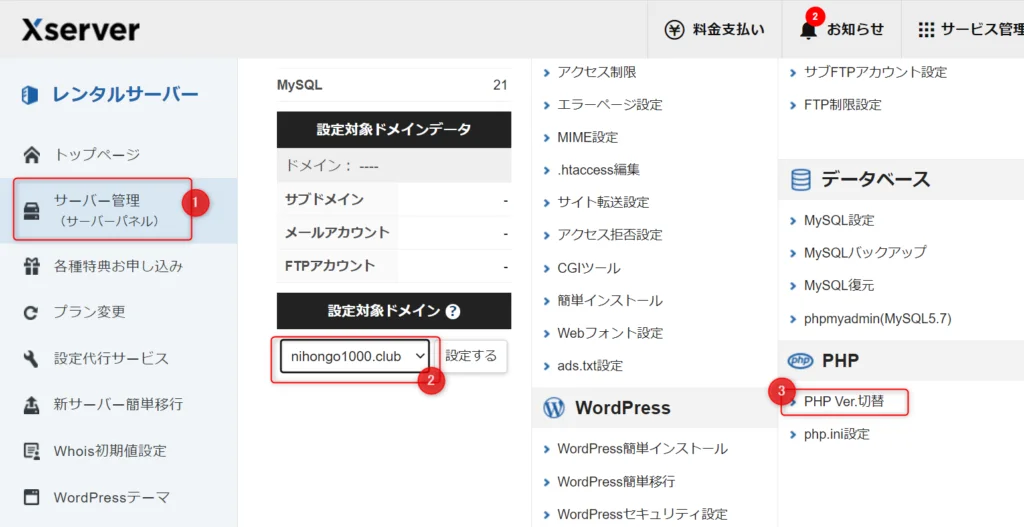Click the 設定する button

[471, 356]
